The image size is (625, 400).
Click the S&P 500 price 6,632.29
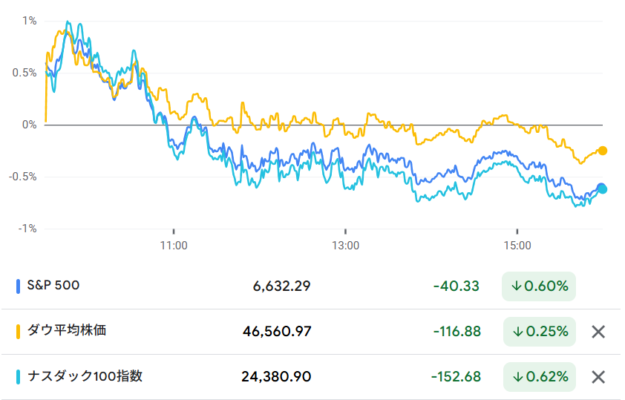point(282,286)
